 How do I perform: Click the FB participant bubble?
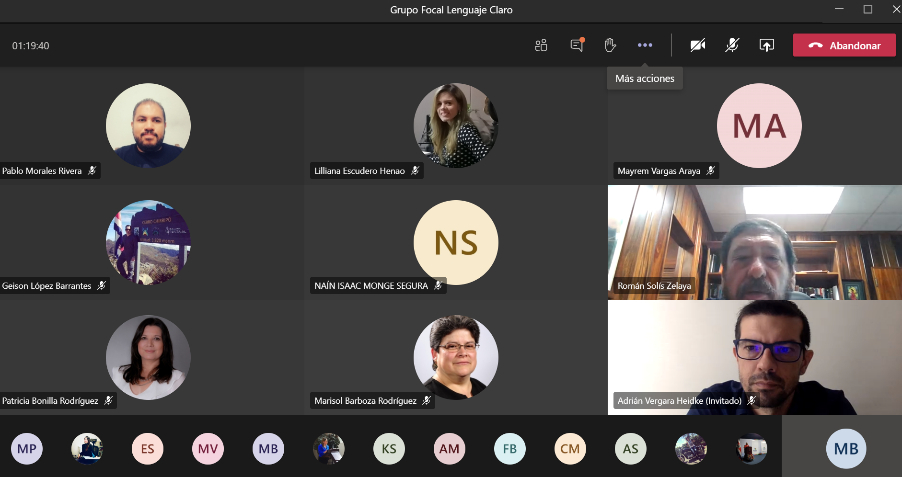click(510, 449)
